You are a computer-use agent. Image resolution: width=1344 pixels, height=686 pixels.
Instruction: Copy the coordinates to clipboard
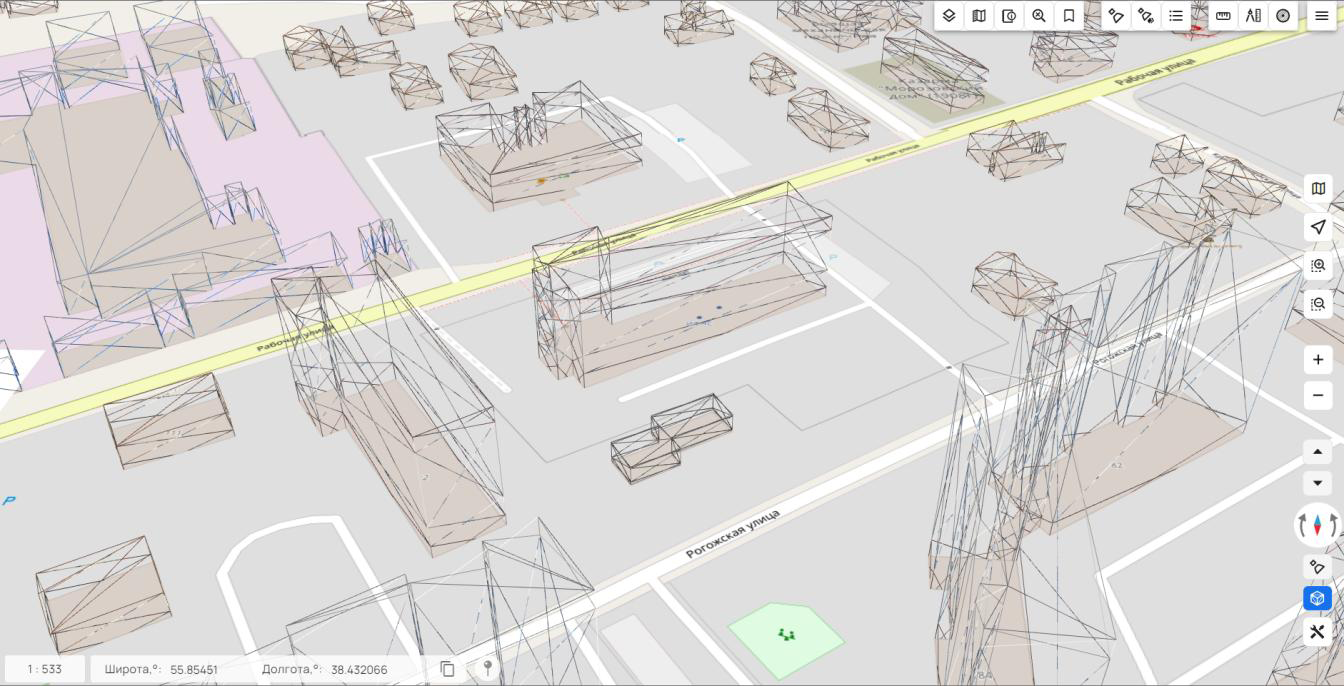pos(448,669)
